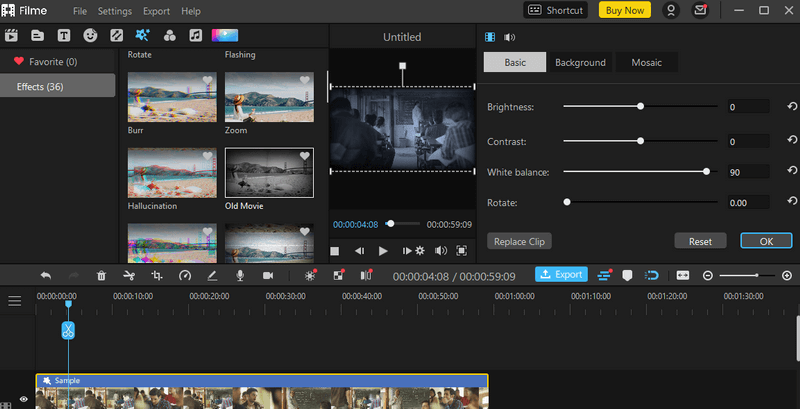
Task: Open the Audio music note icon
Action: (195, 36)
